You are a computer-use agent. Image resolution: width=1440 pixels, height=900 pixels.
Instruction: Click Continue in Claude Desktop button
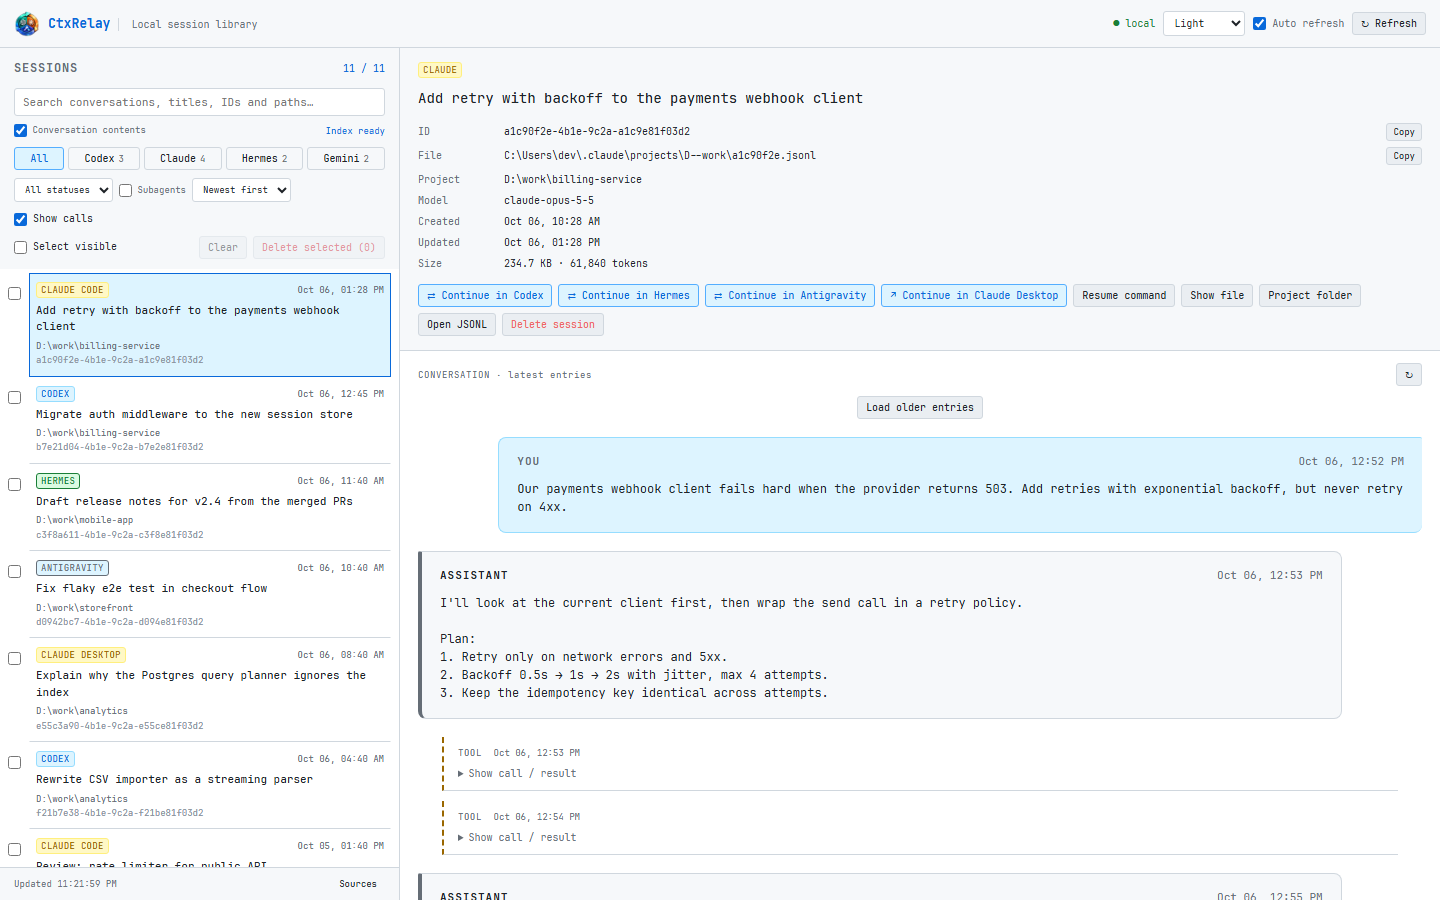click(x=974, y=296)
